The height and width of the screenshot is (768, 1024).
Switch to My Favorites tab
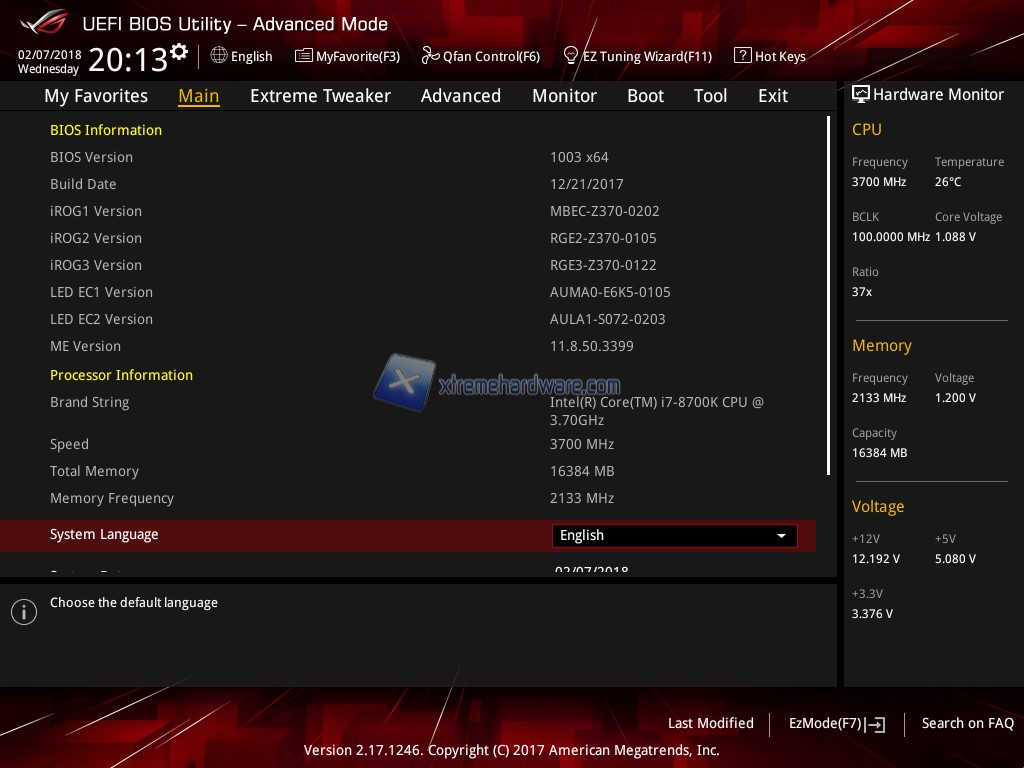(96, 96)
